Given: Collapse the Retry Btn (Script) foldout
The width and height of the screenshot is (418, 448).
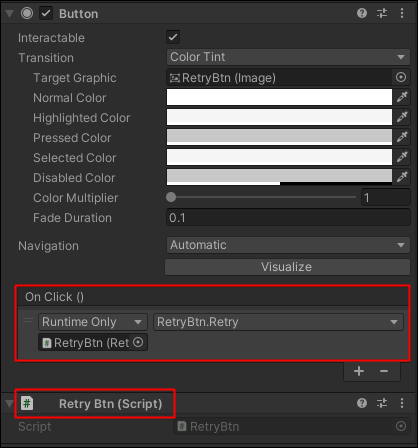Looking at the screenshot, I should coord(10,404).
